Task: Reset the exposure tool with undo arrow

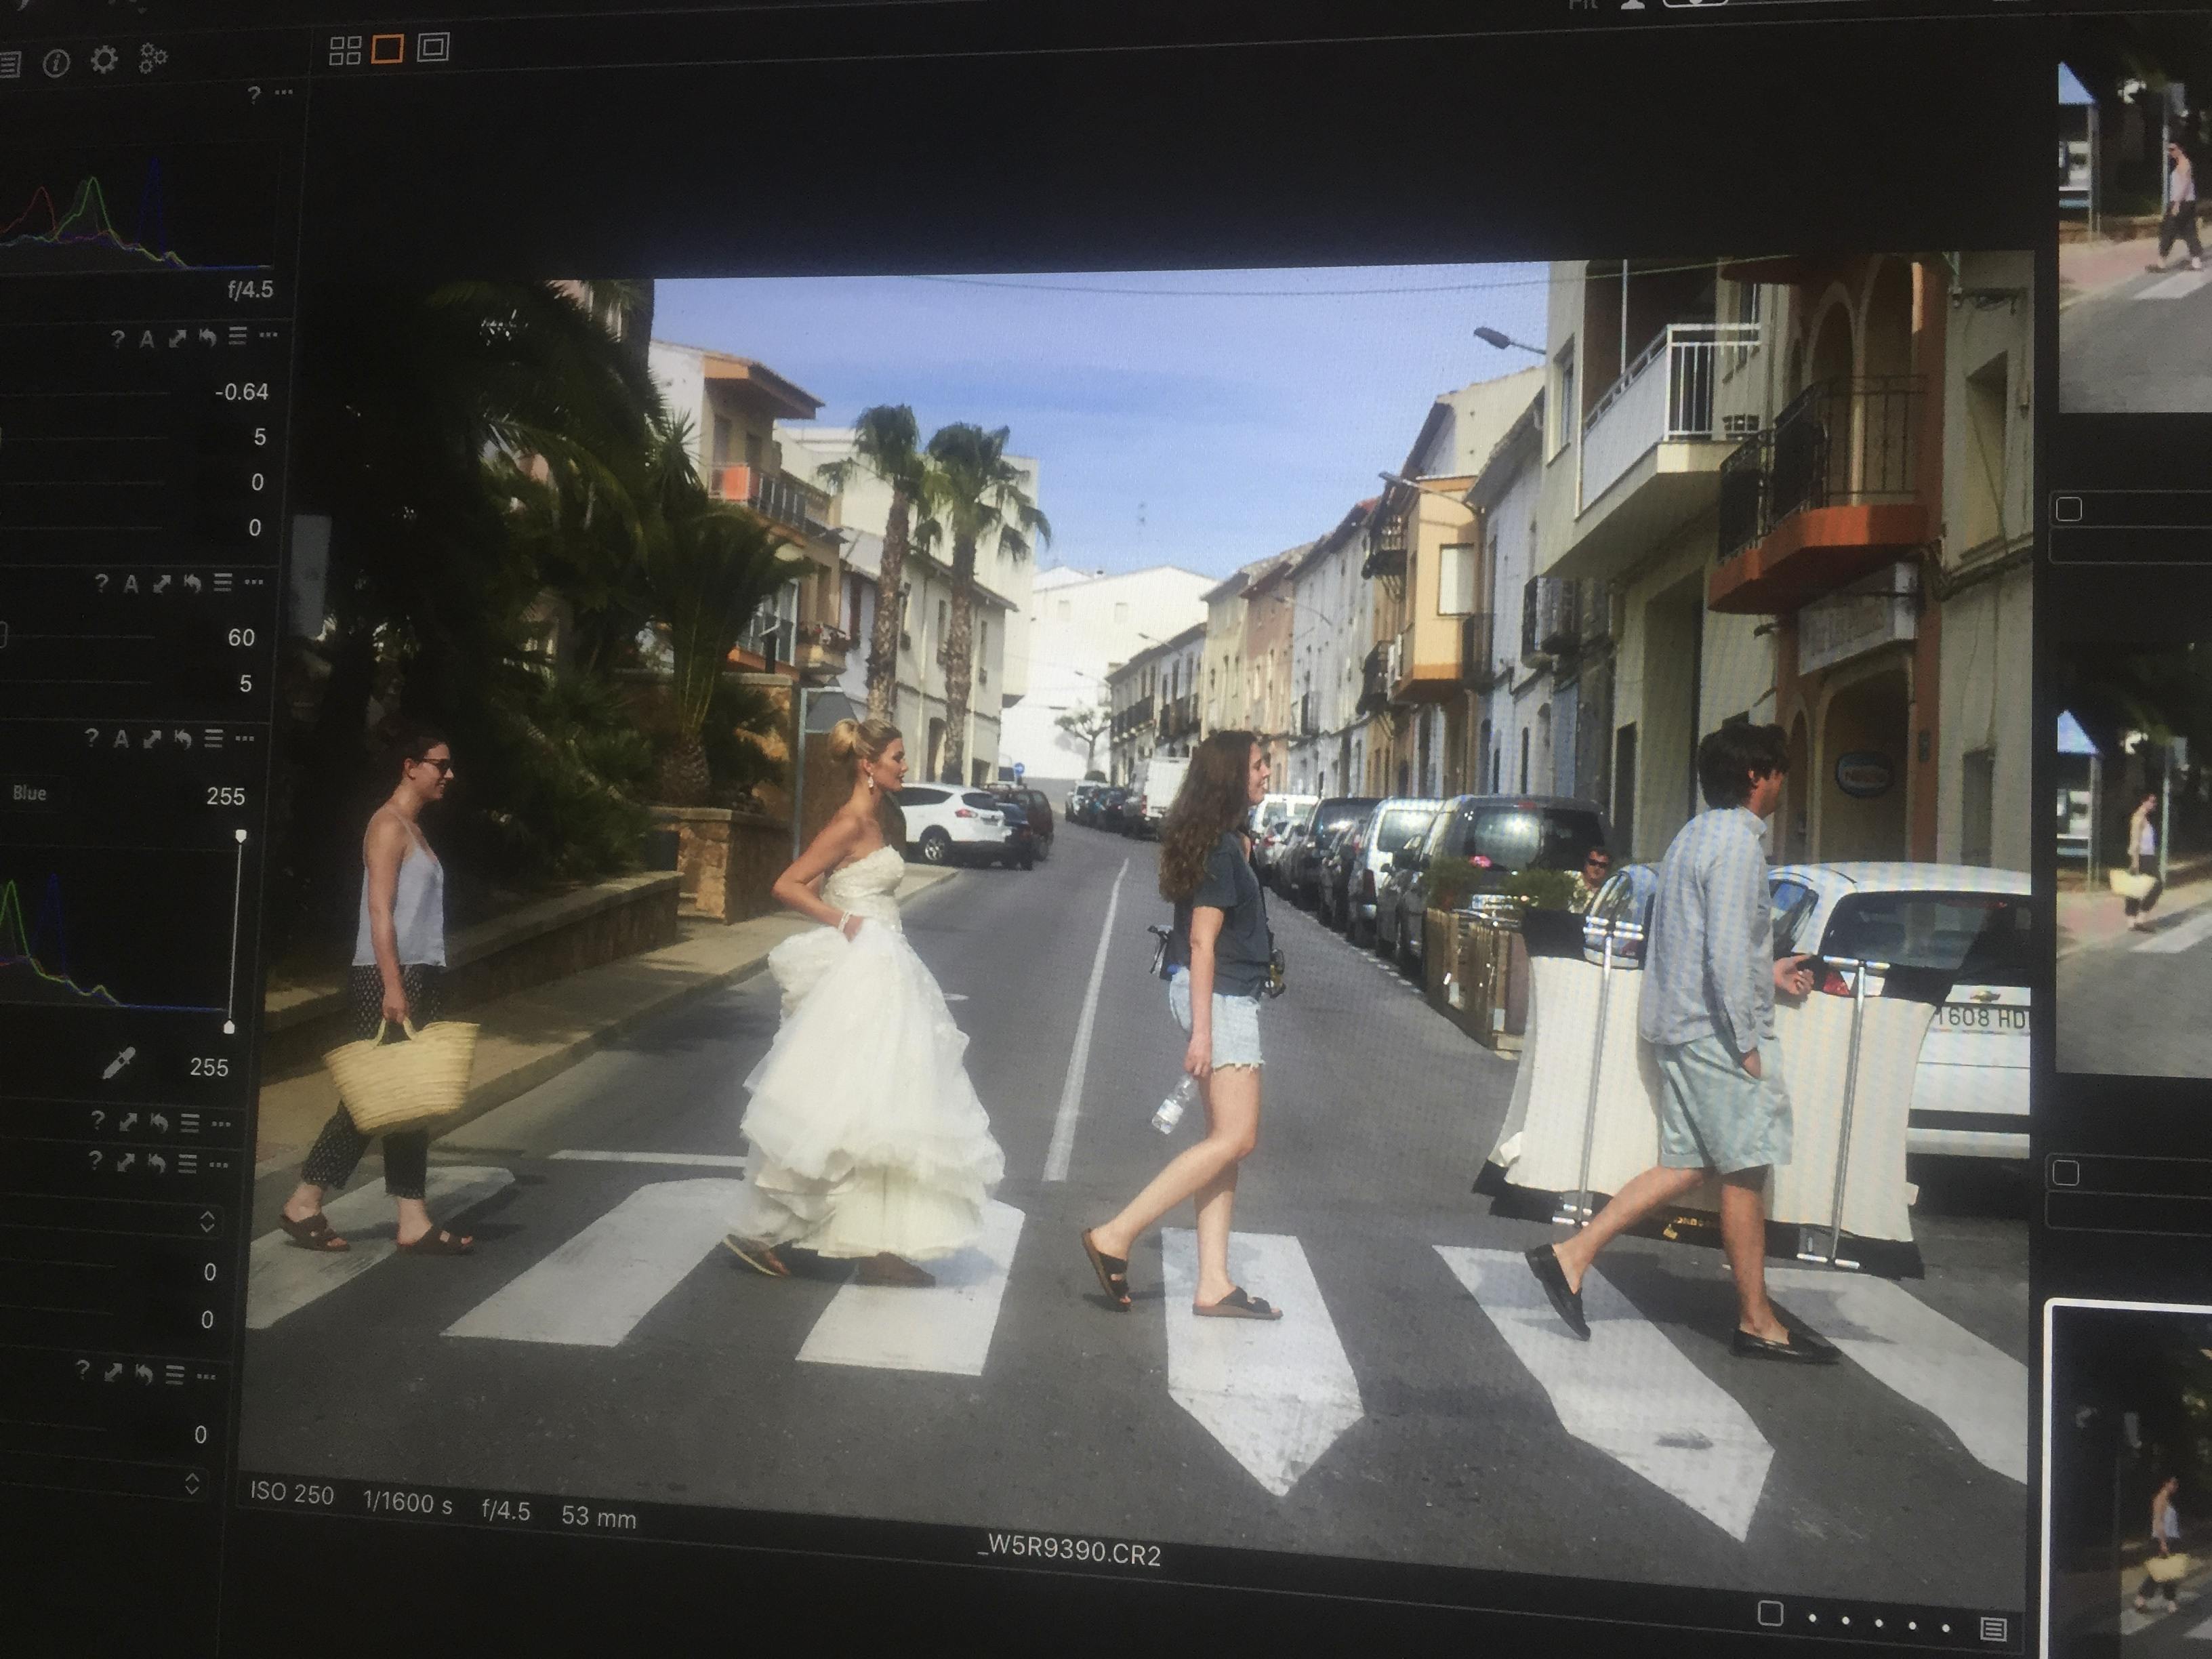Action: pos(207,338)
